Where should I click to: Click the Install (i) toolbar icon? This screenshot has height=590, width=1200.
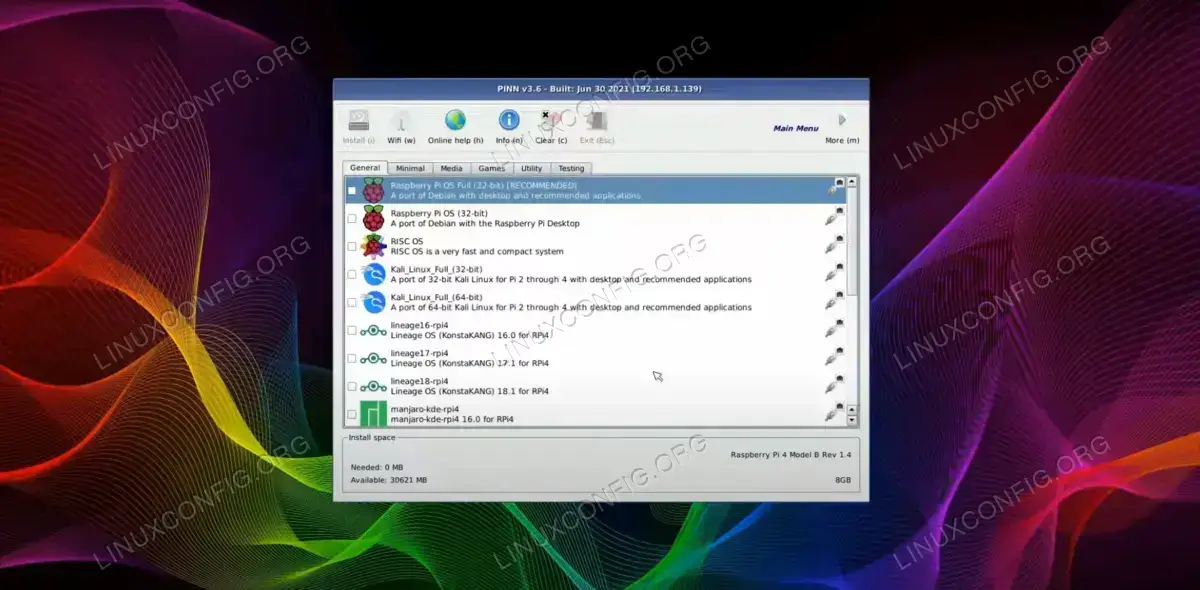point(359,121)
